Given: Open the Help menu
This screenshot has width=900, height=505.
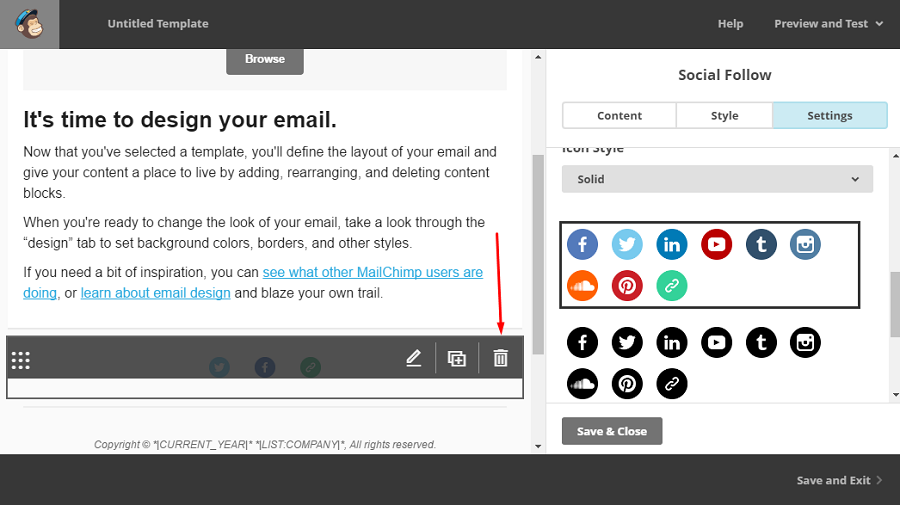Looking at the screenshot, I should pos(730,24).
